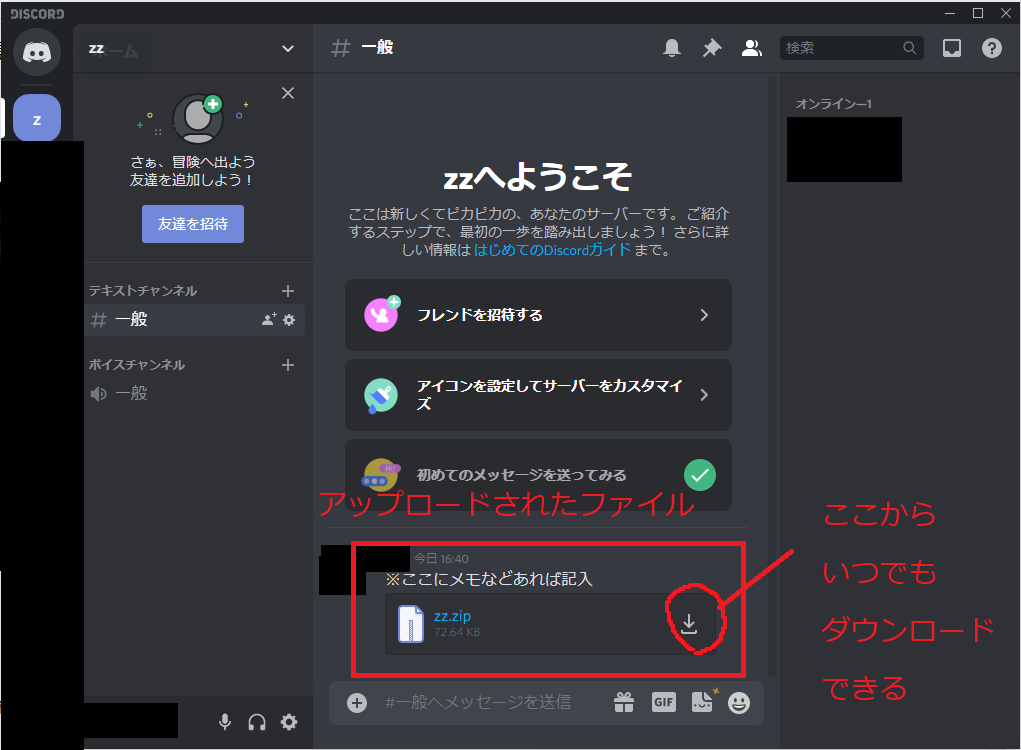The image size is (1021, 750).
Task: Open the アイコンを設定してサーバーをカスタマイズ card
Action: pos(538,395)
